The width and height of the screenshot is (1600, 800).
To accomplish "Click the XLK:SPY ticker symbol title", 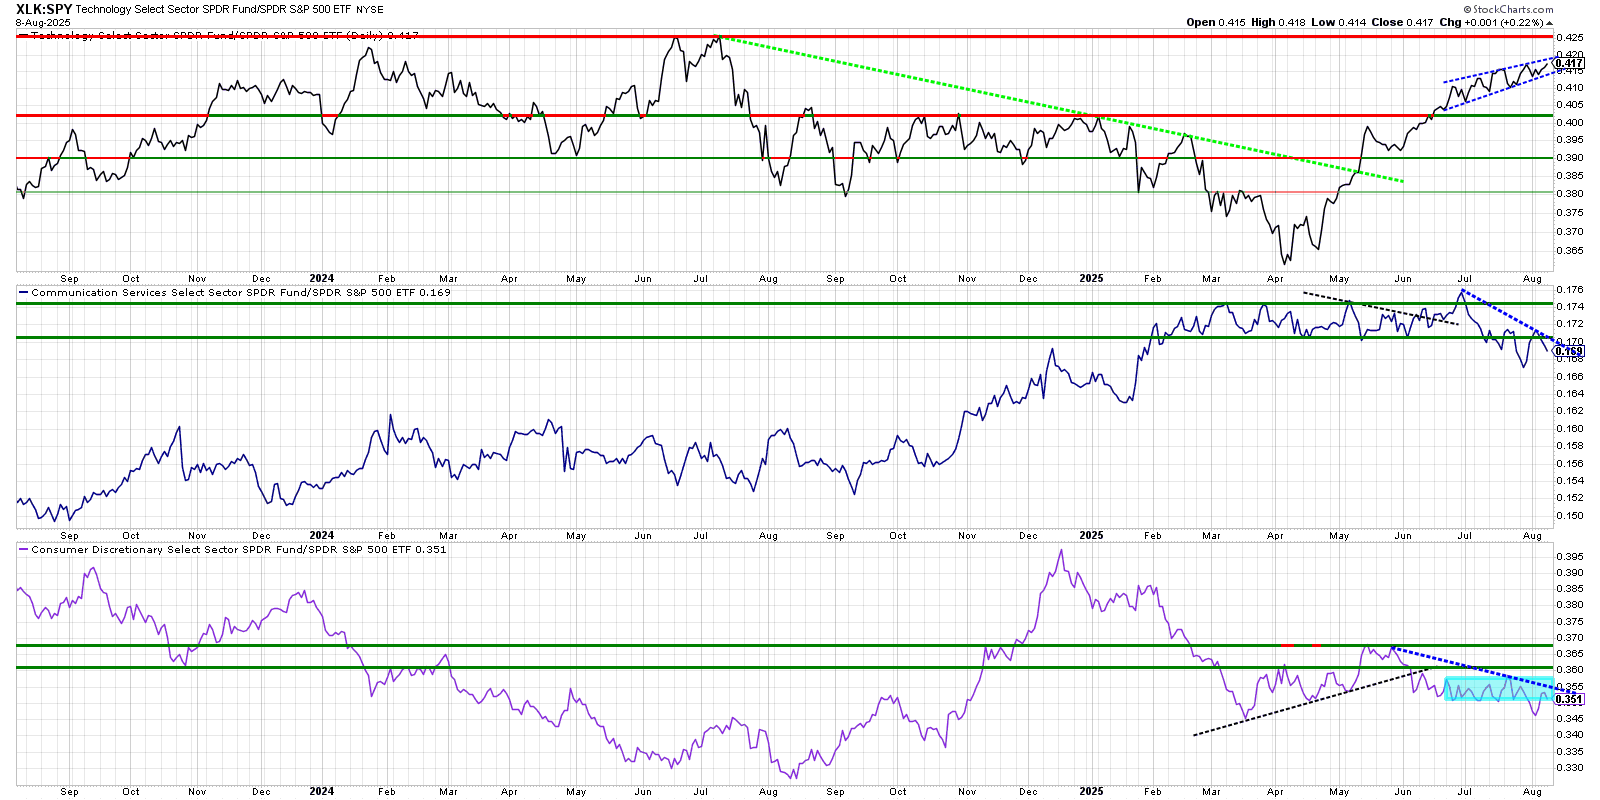I will 44,9.
